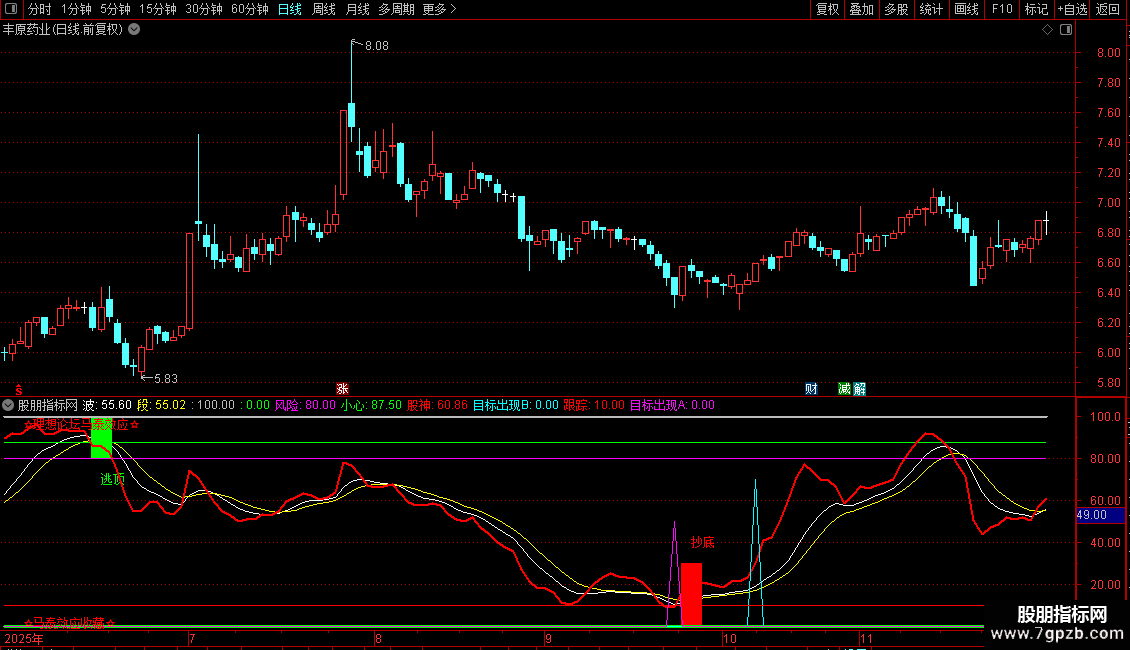Switch to the 周线 weekly period tab
The image size is (1130, 650).
click(324, 10)
